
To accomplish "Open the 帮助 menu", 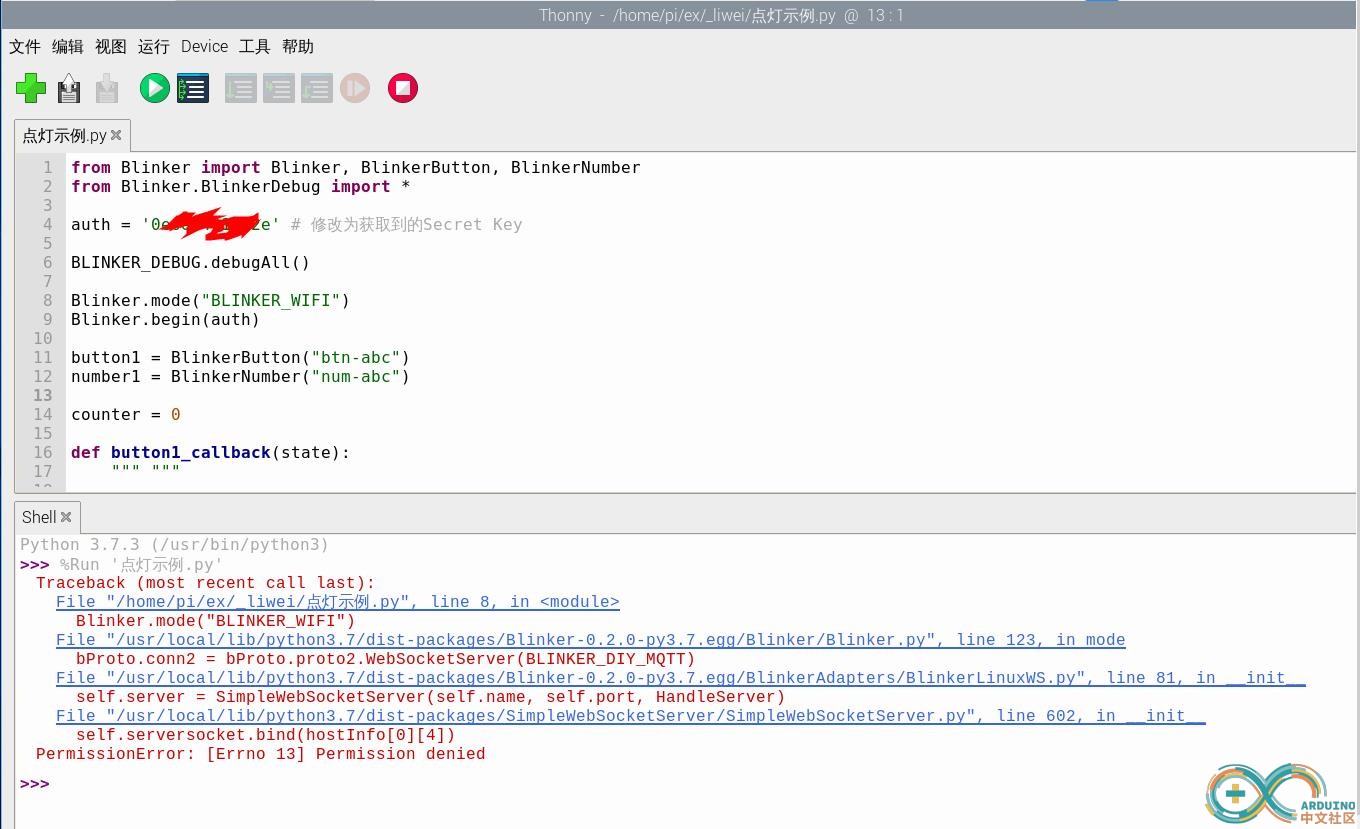I will tap(298, 46).
